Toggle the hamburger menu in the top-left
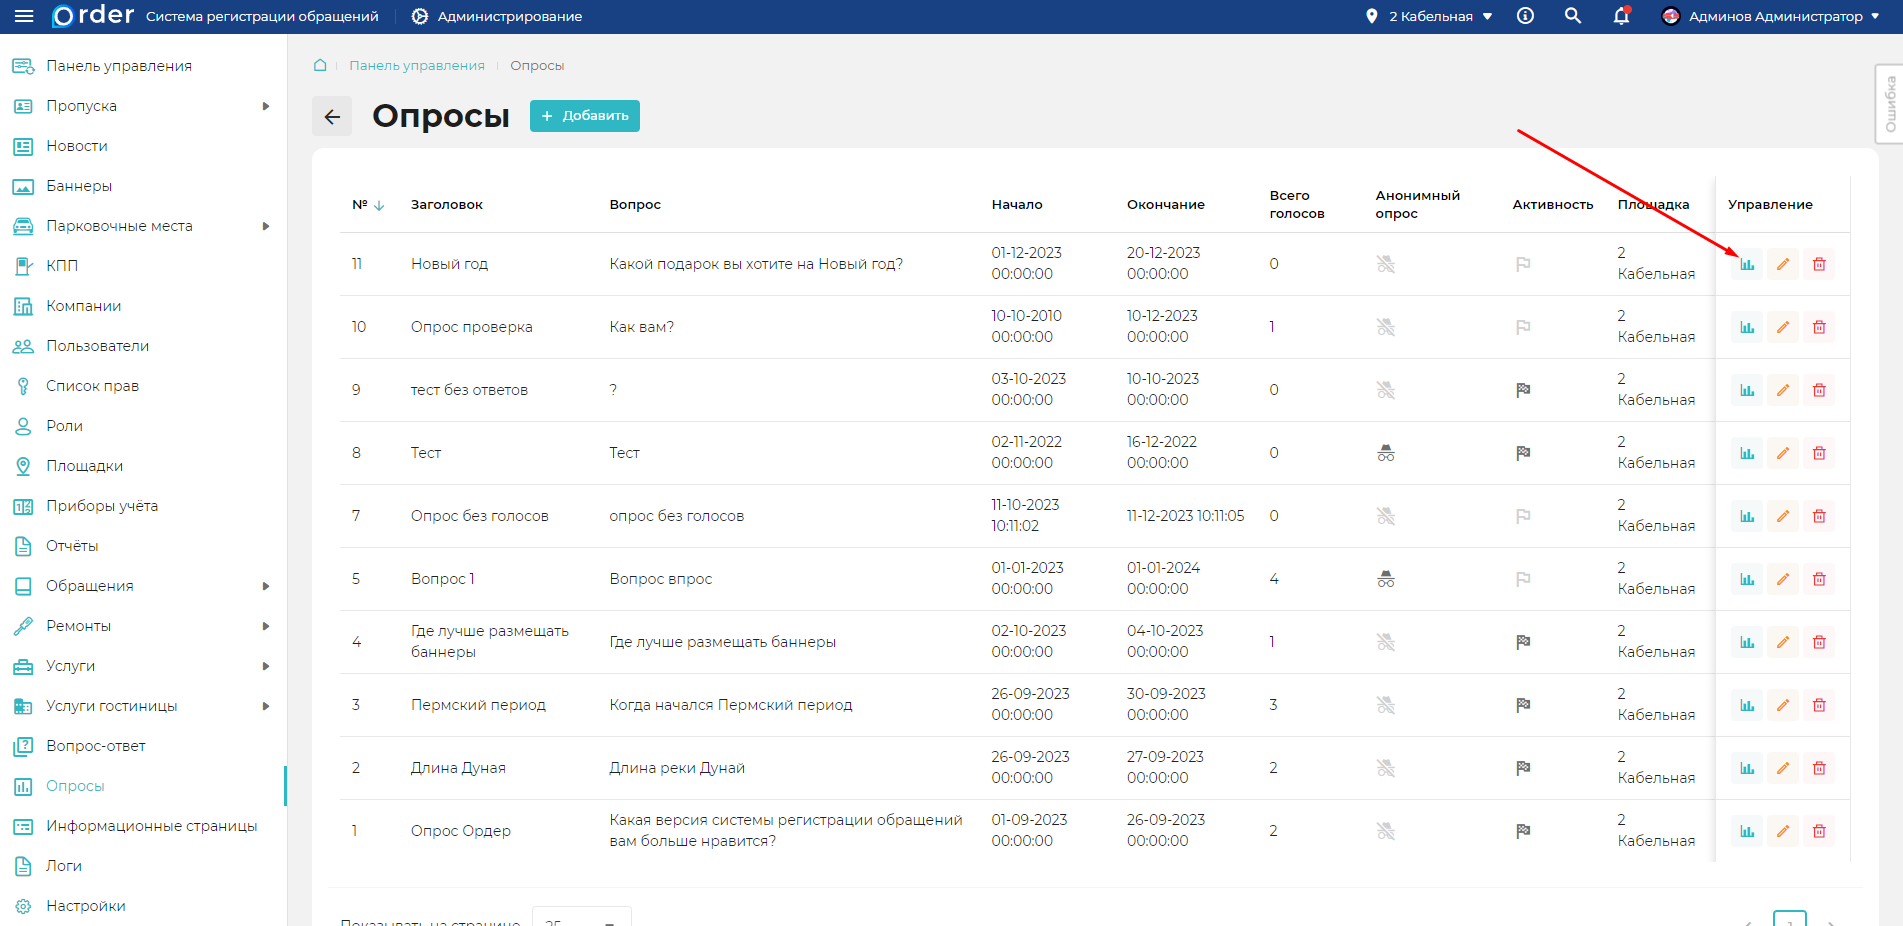This screenshot has height=926, width=1903. point(24,16)
